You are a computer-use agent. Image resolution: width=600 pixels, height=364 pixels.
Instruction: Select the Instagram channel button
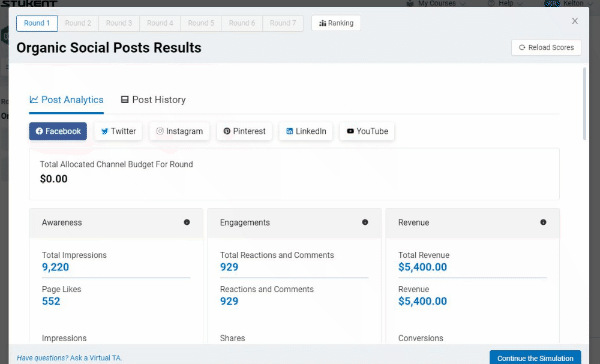point(179,131)
